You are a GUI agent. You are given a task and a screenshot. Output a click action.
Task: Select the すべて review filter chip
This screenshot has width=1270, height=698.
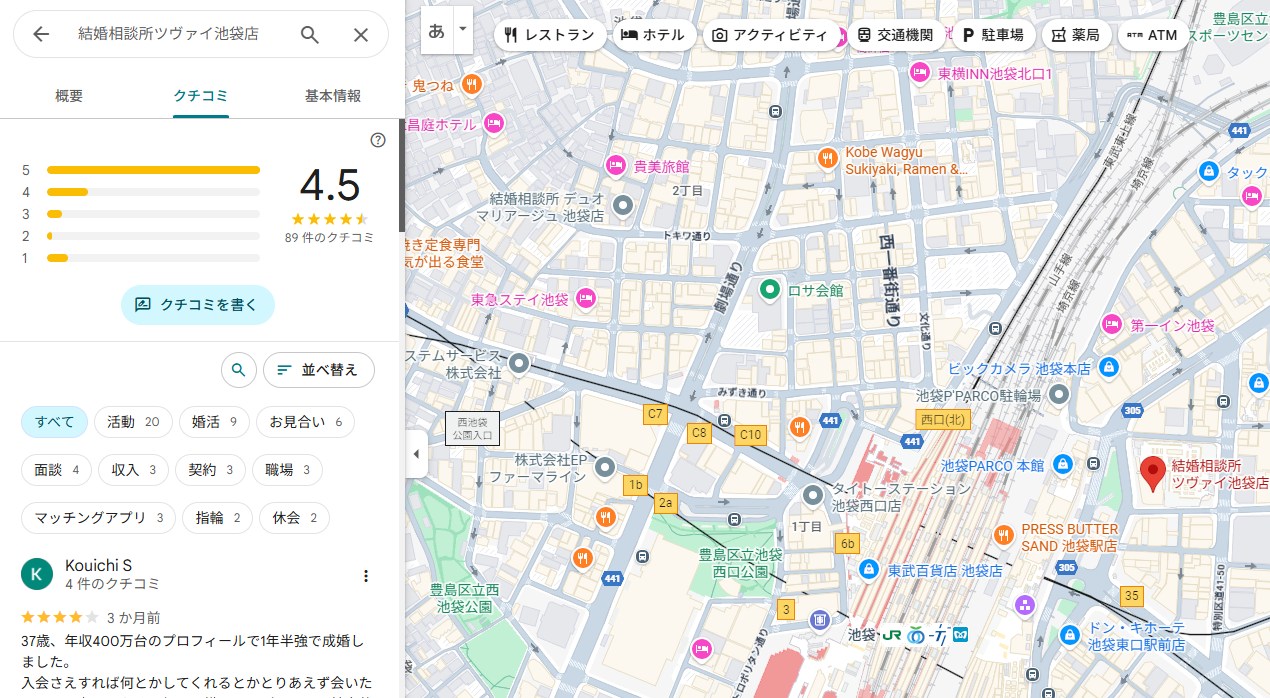click(55, 422)
